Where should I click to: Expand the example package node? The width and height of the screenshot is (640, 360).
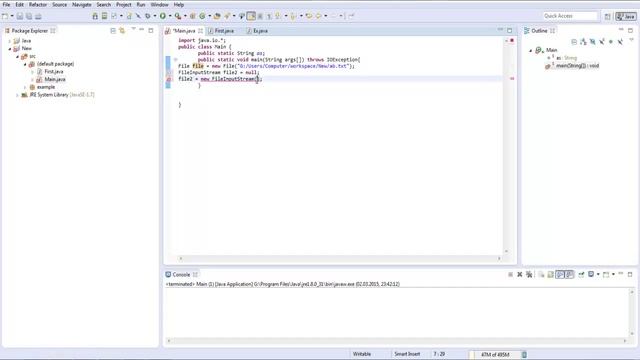pos(25,87)
